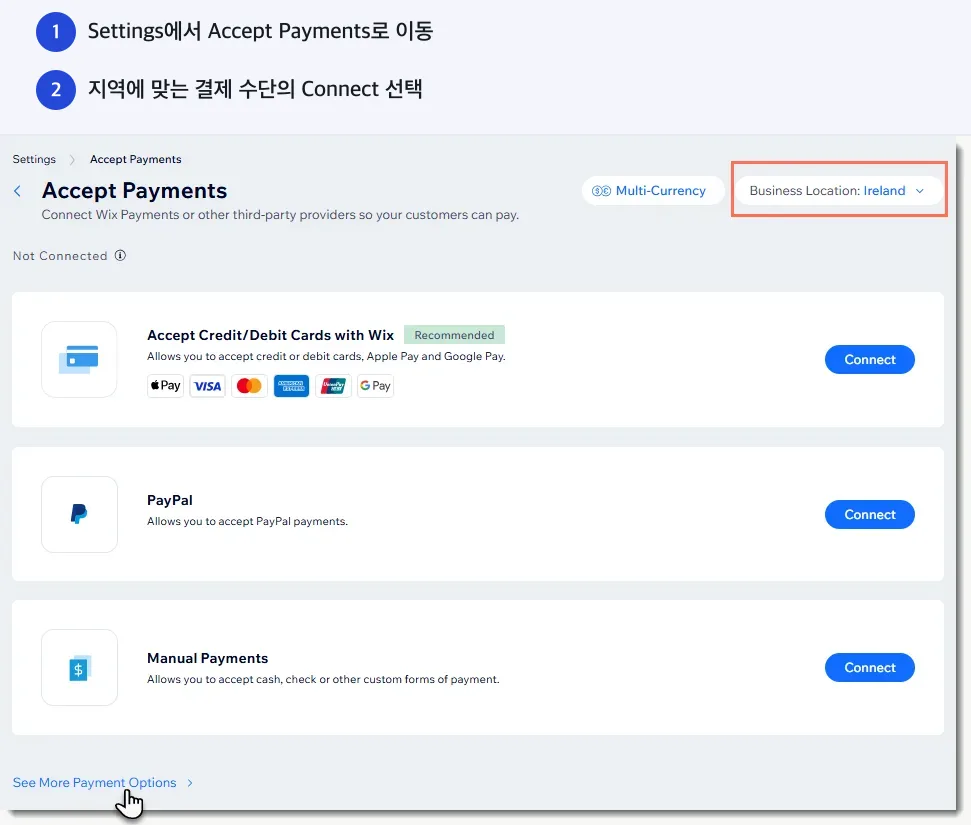Screen dimensions: 971x825
Task: Click the back arrow beside Accept Payments
Action: pyautogui.click(x=17, y=191)
